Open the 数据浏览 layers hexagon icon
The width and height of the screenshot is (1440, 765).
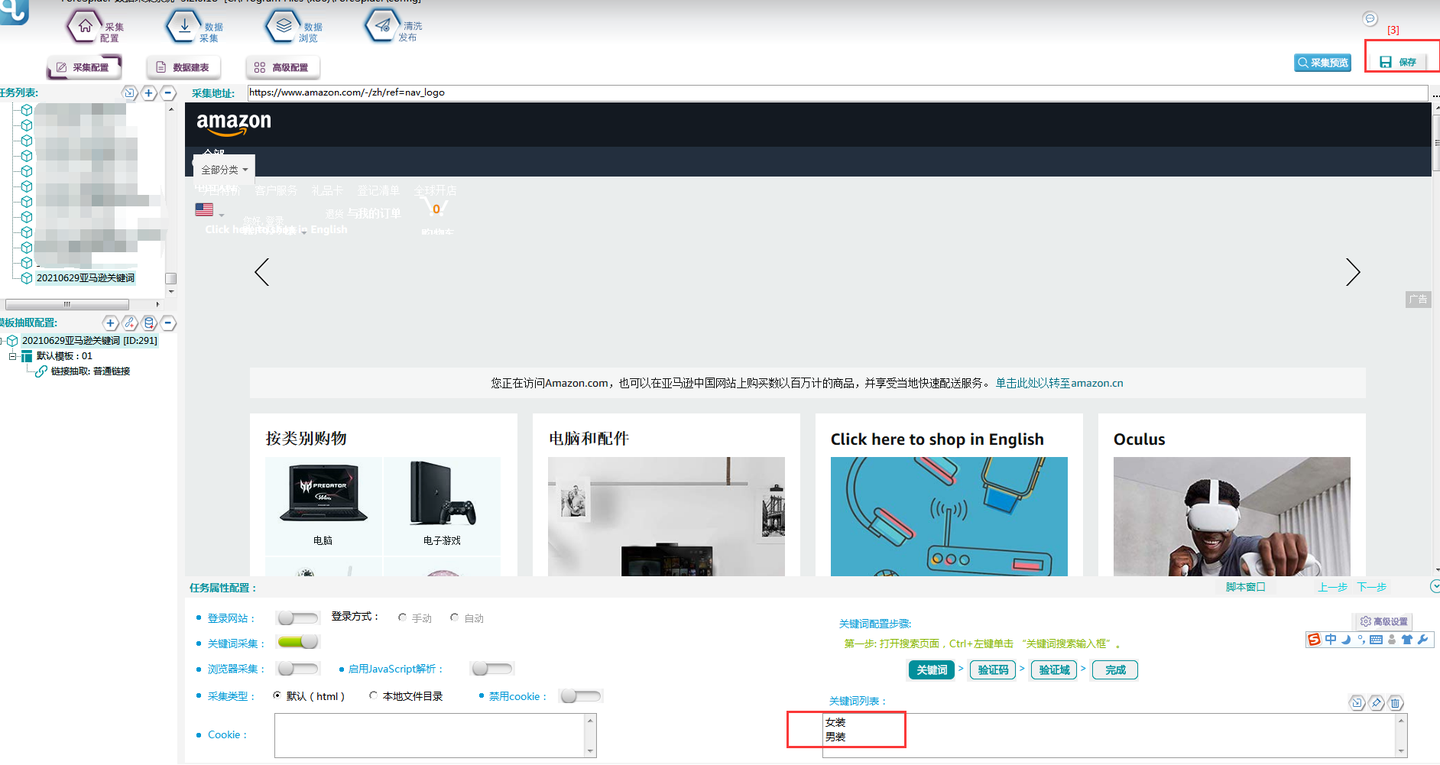pos(283,27)
